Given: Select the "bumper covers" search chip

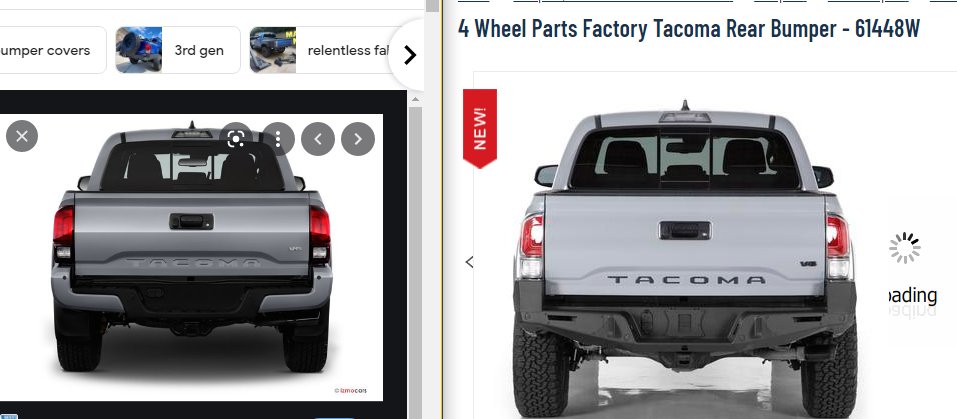Looking at the screenshot, I should pyautogui.click(x=53, y=50).
